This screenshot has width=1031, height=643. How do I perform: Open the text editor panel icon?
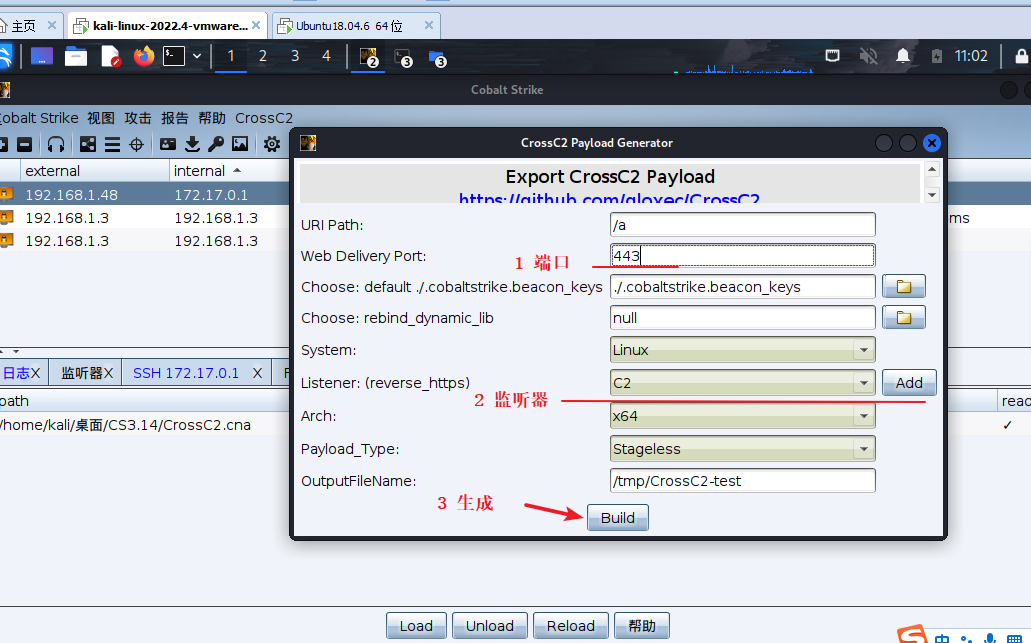(110, 57)
